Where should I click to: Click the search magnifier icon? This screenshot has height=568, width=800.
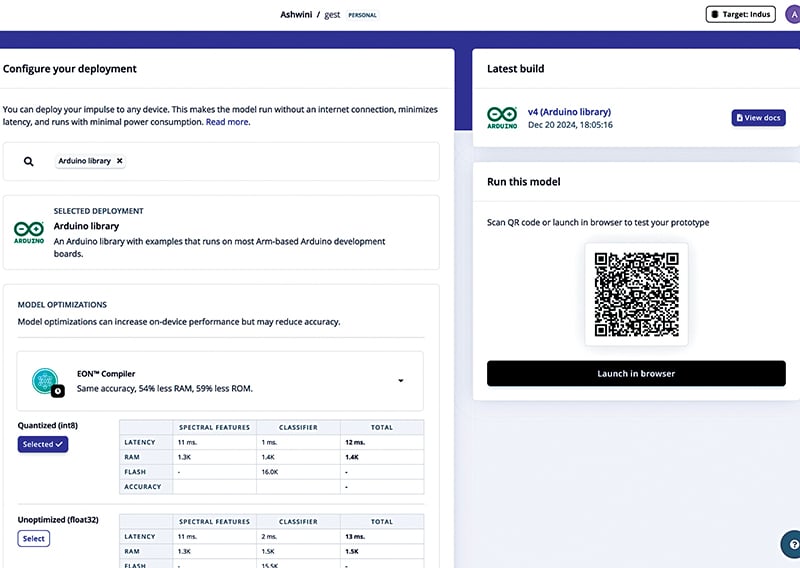pos(29,161)
